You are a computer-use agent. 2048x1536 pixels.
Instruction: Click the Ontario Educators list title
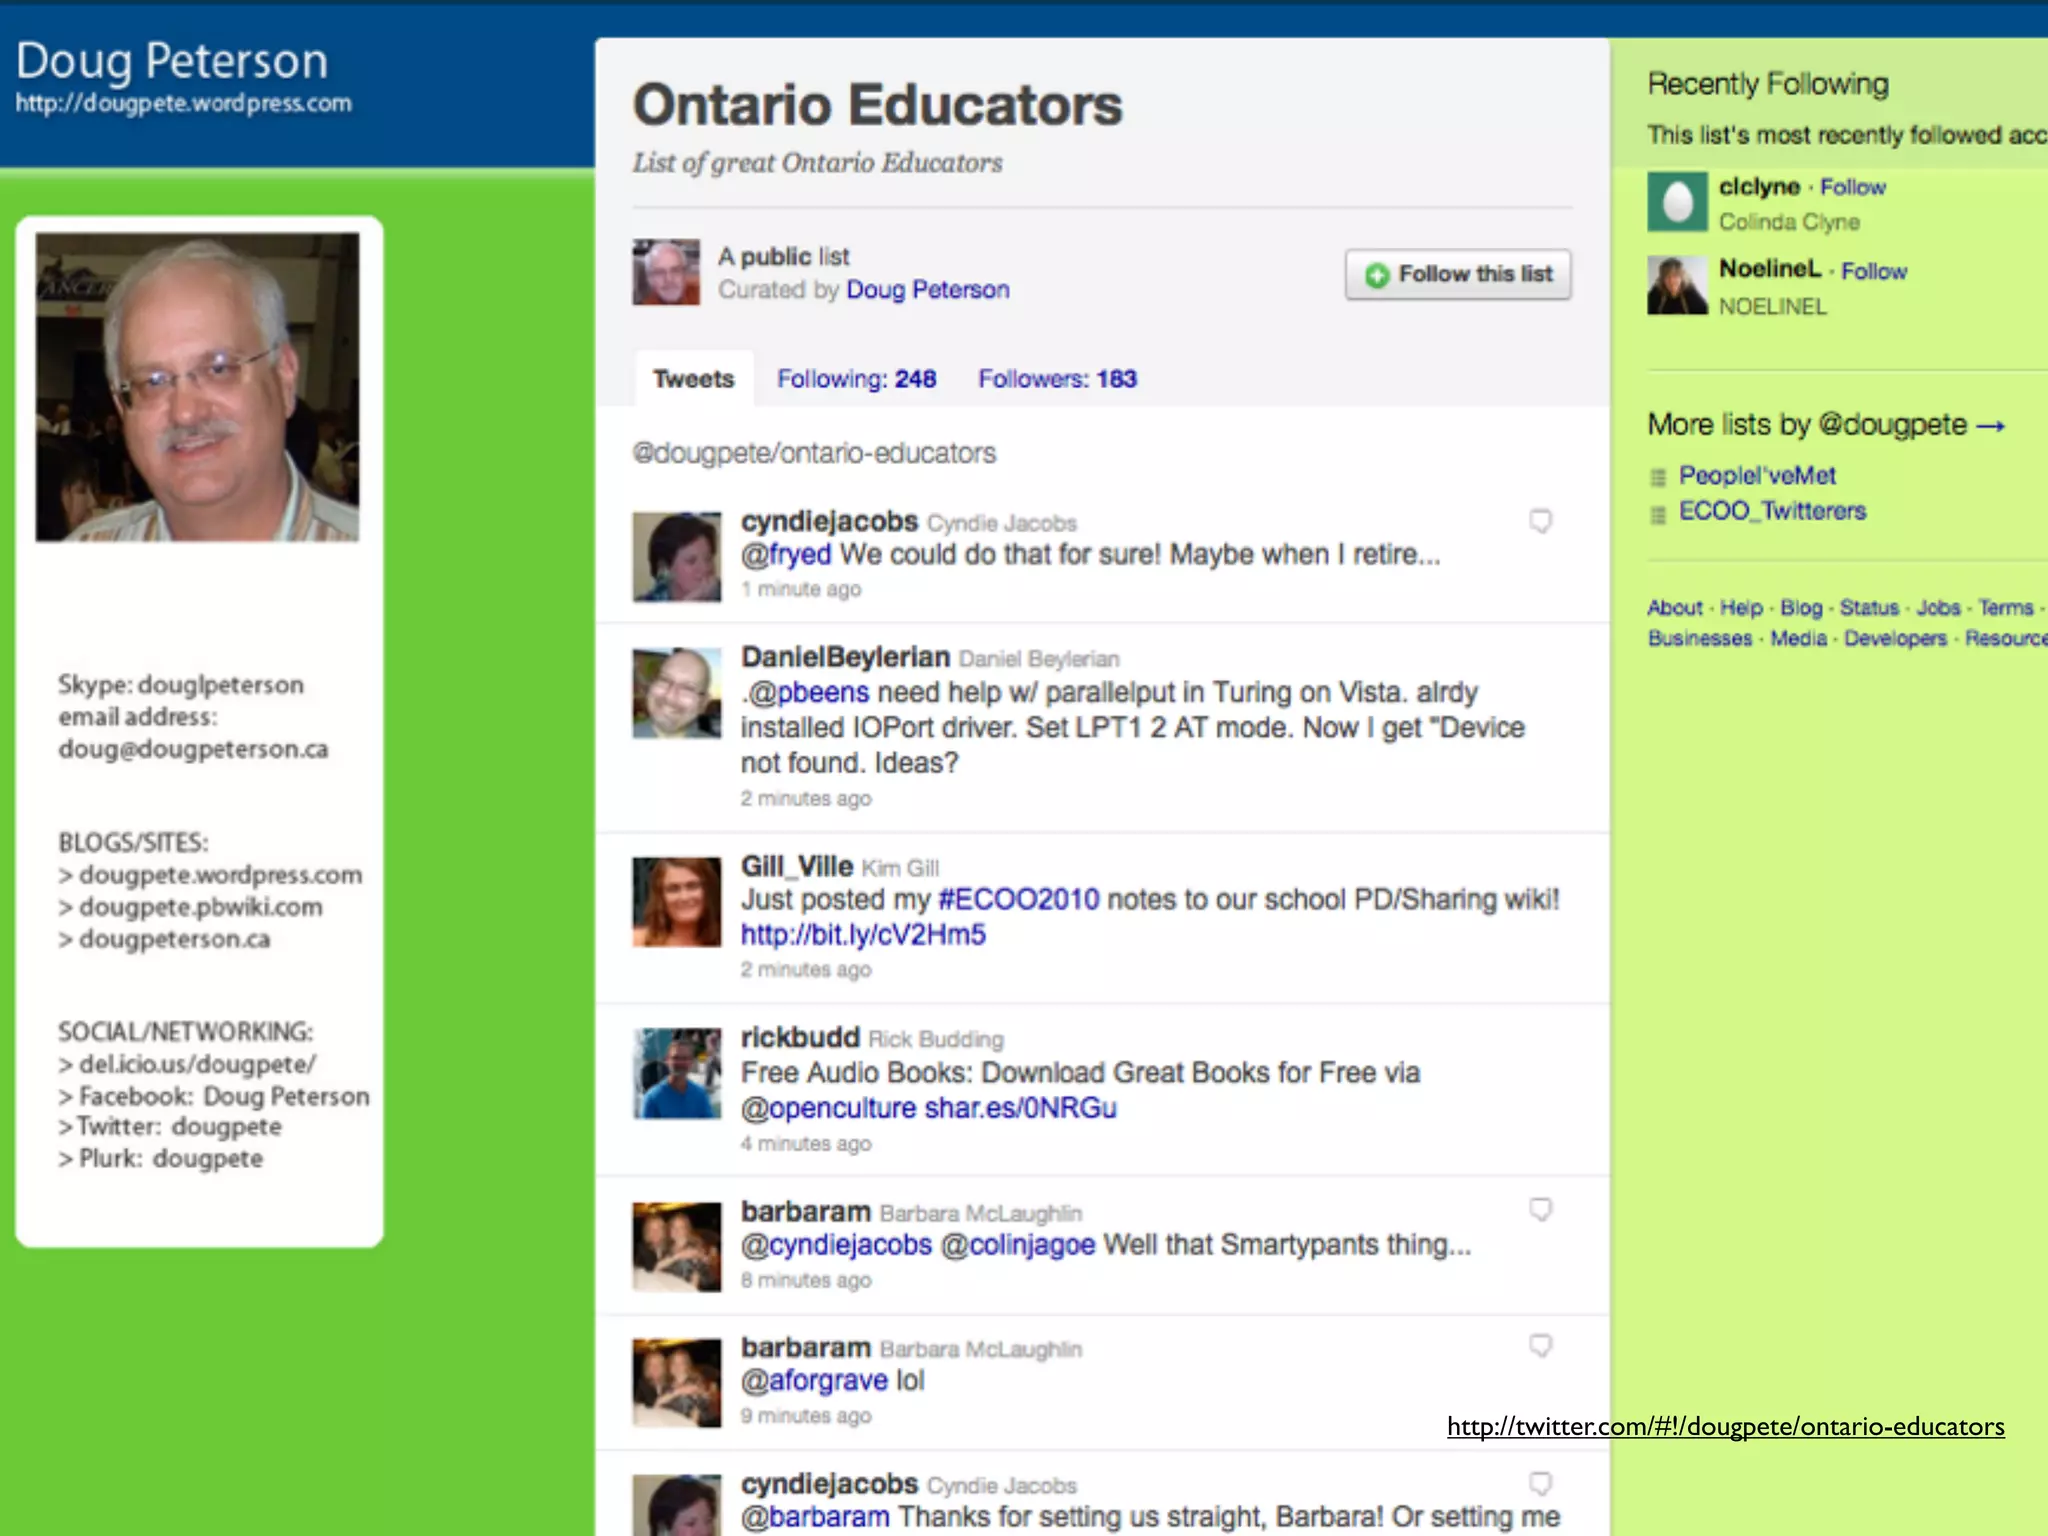(x=877, y=105)
